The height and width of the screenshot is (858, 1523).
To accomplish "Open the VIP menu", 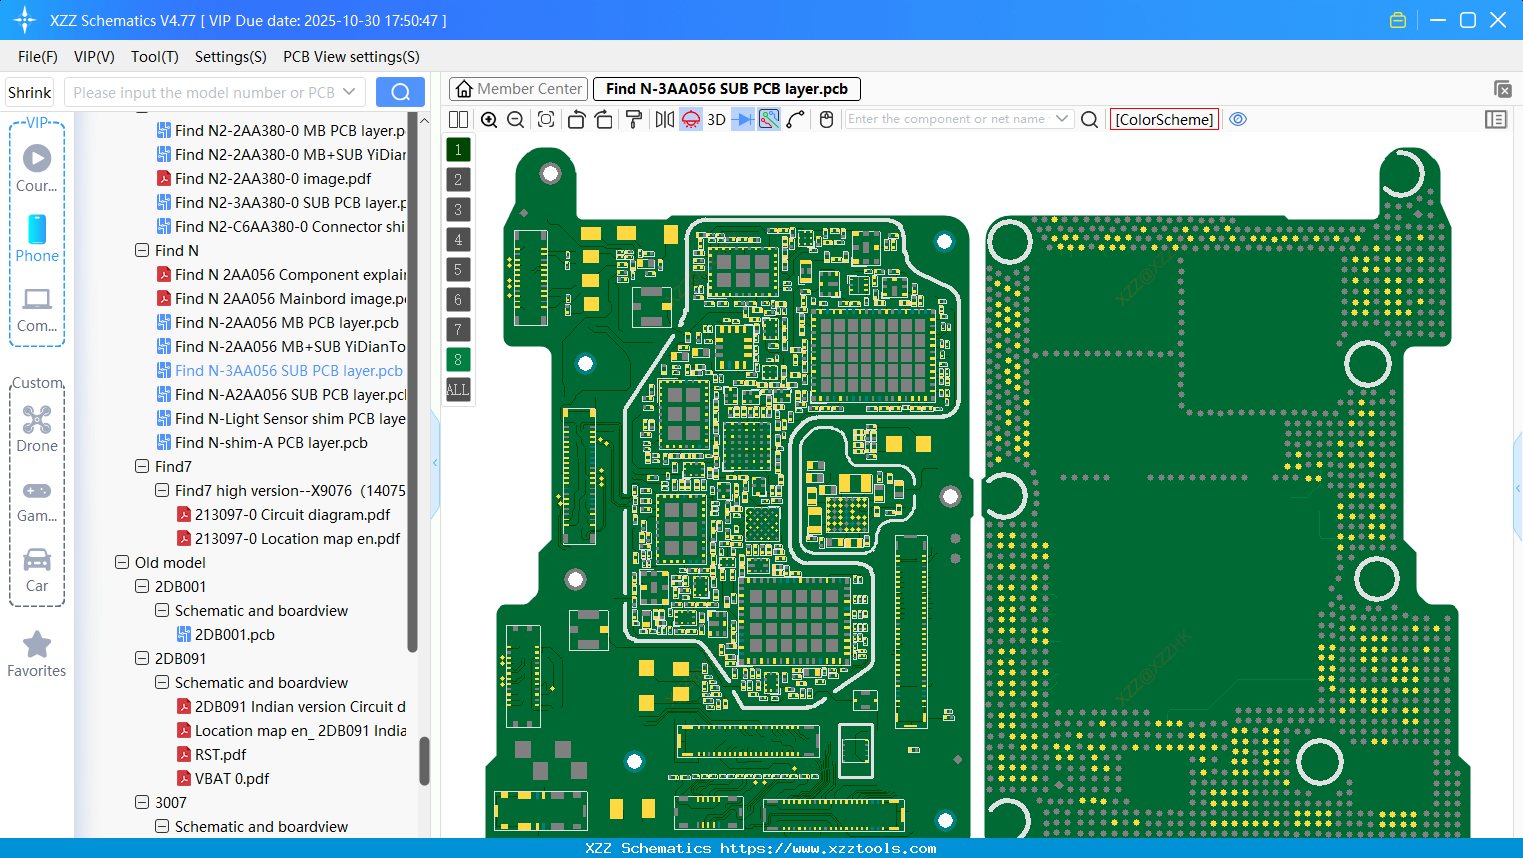I will (93, 57).
